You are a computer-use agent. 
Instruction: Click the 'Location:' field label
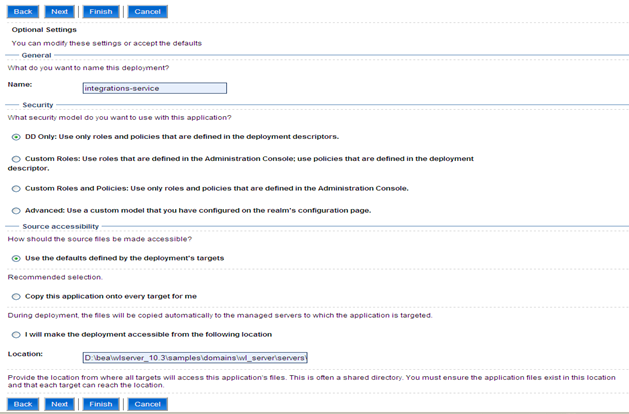pos(25,354)
